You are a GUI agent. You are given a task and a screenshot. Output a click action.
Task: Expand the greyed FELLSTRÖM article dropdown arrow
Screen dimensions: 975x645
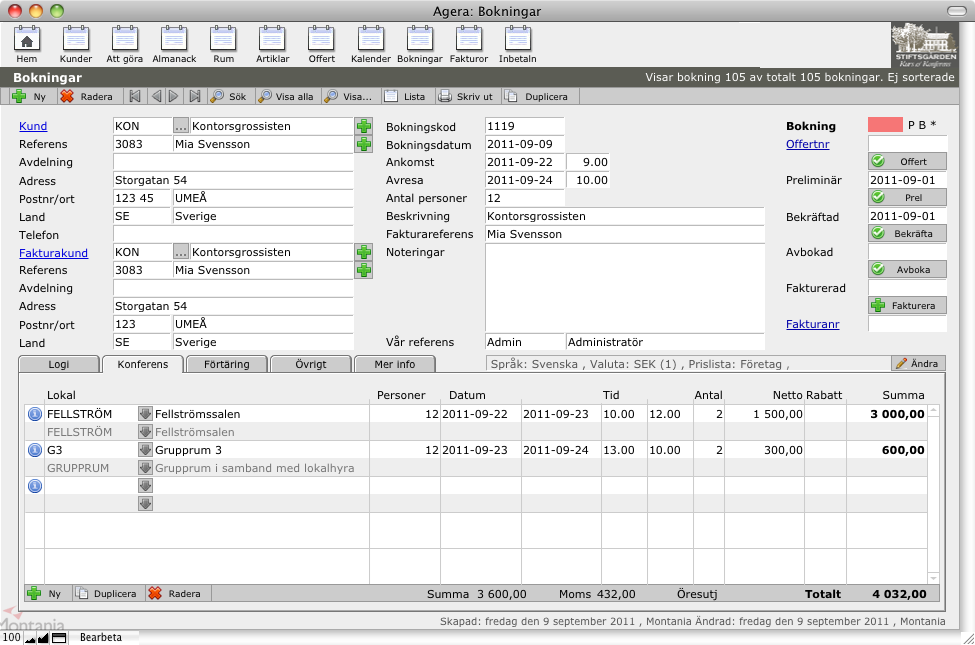pyautogui.click(x=145, y=432)
